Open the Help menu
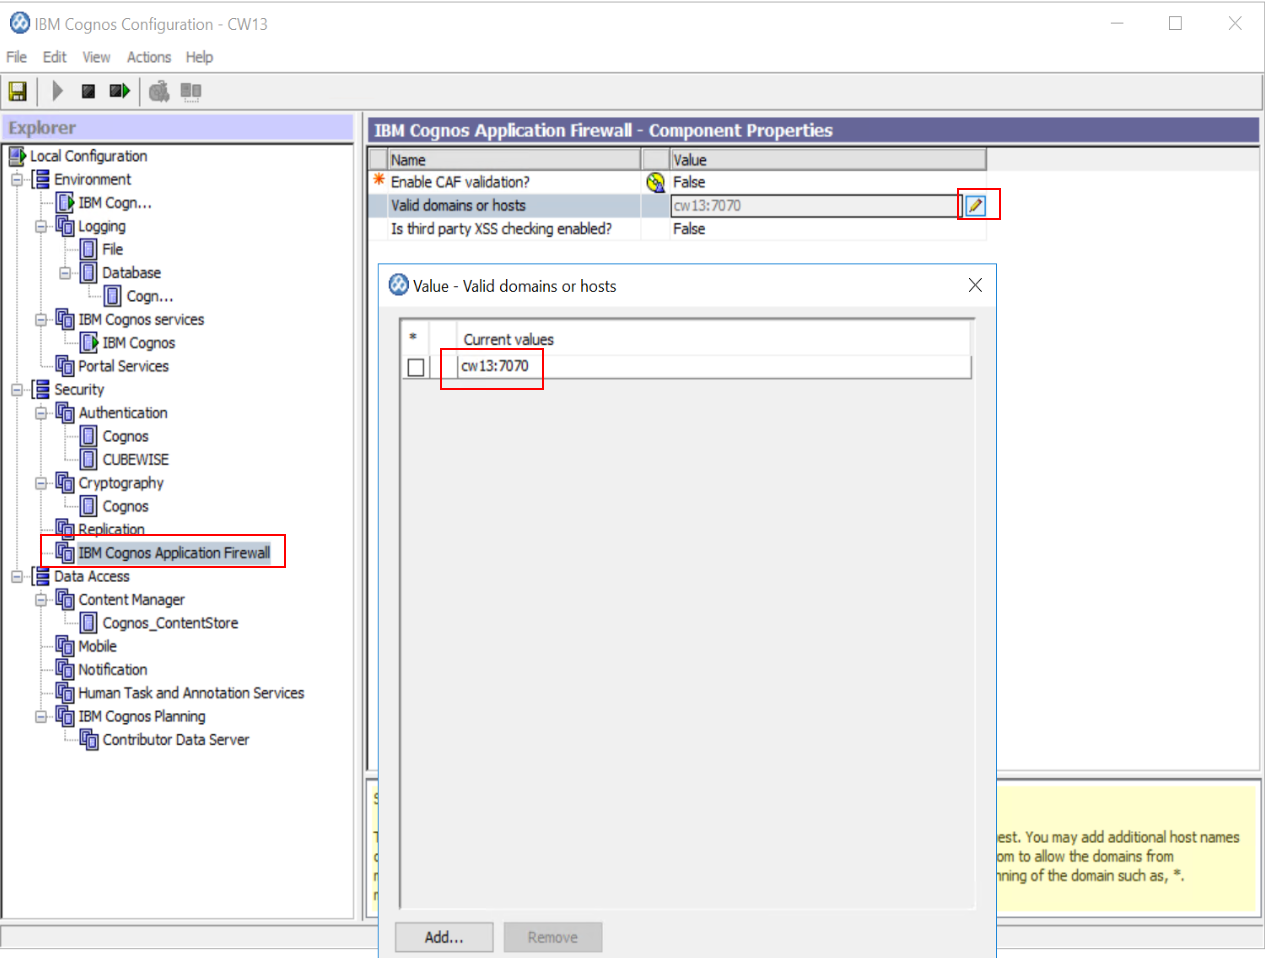1265x958 pixels. pyautogui.click(x=199, y=57)
